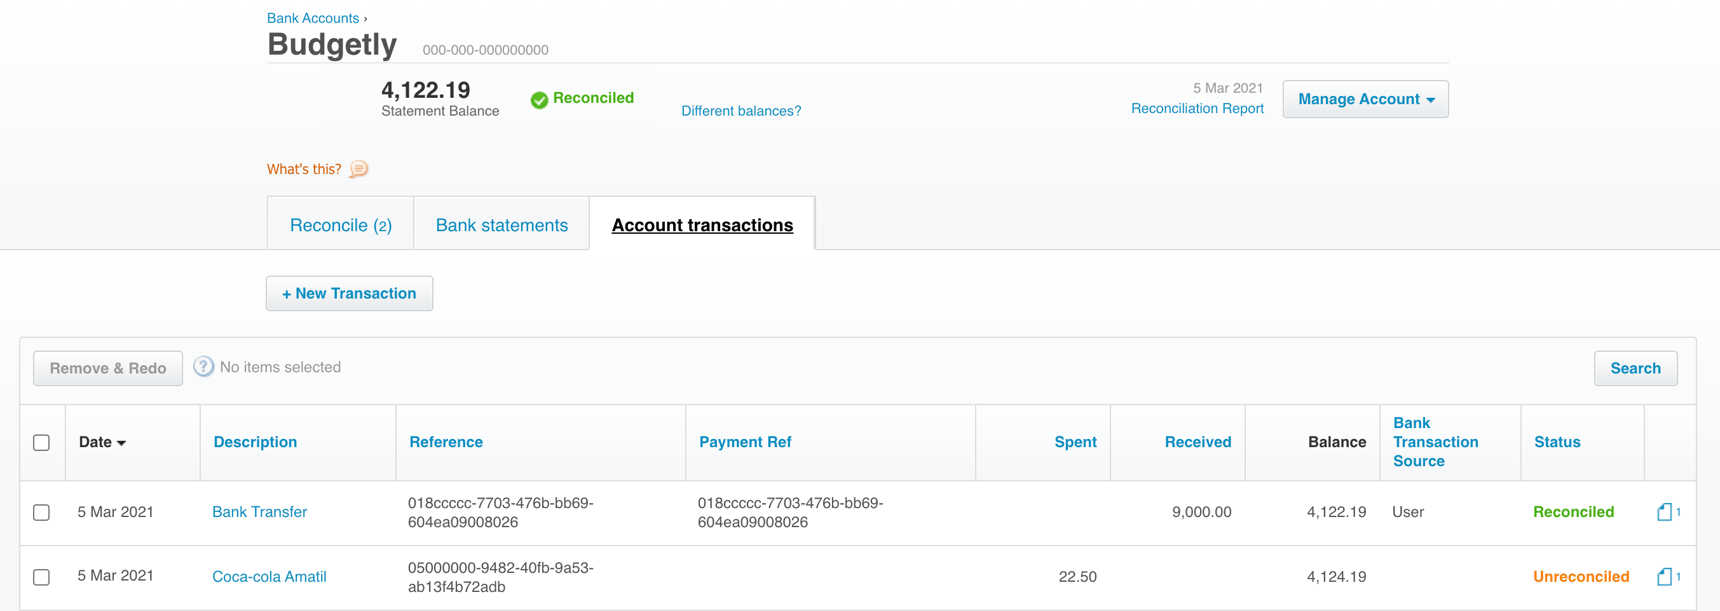Check the Coca-cola Amatil row checkbox
1720x611 pixels.
pyautogui.click(x=41, y=577)
